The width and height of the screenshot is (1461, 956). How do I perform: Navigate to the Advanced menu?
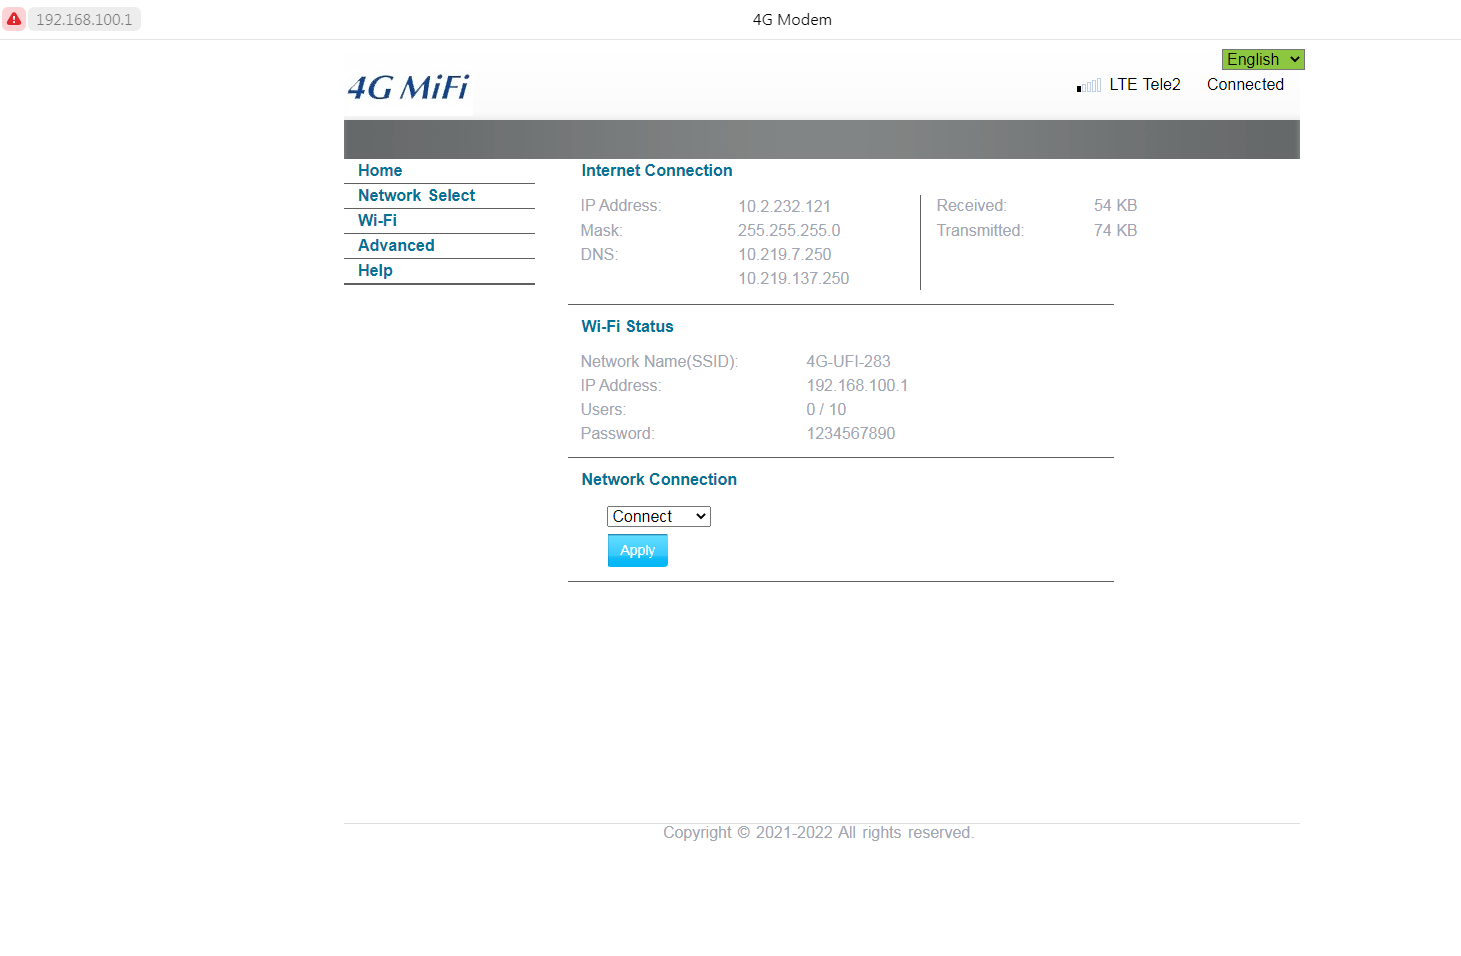(396, 246)
